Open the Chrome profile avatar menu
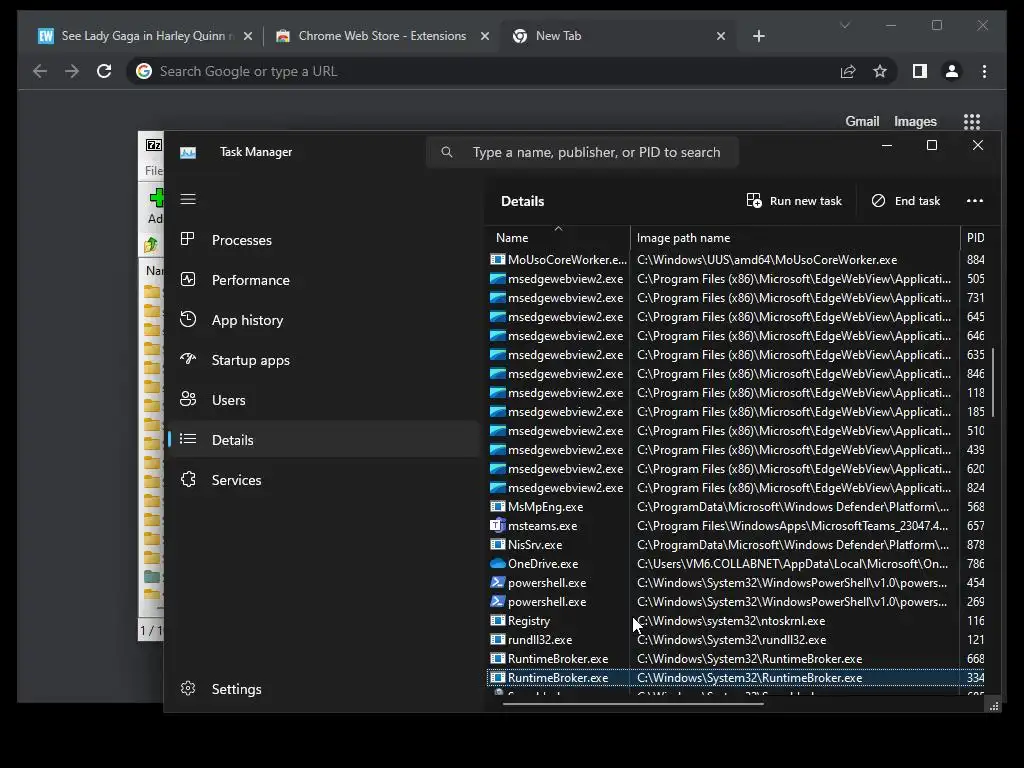This screenshot has width=1024, height=768. [952, 71]
